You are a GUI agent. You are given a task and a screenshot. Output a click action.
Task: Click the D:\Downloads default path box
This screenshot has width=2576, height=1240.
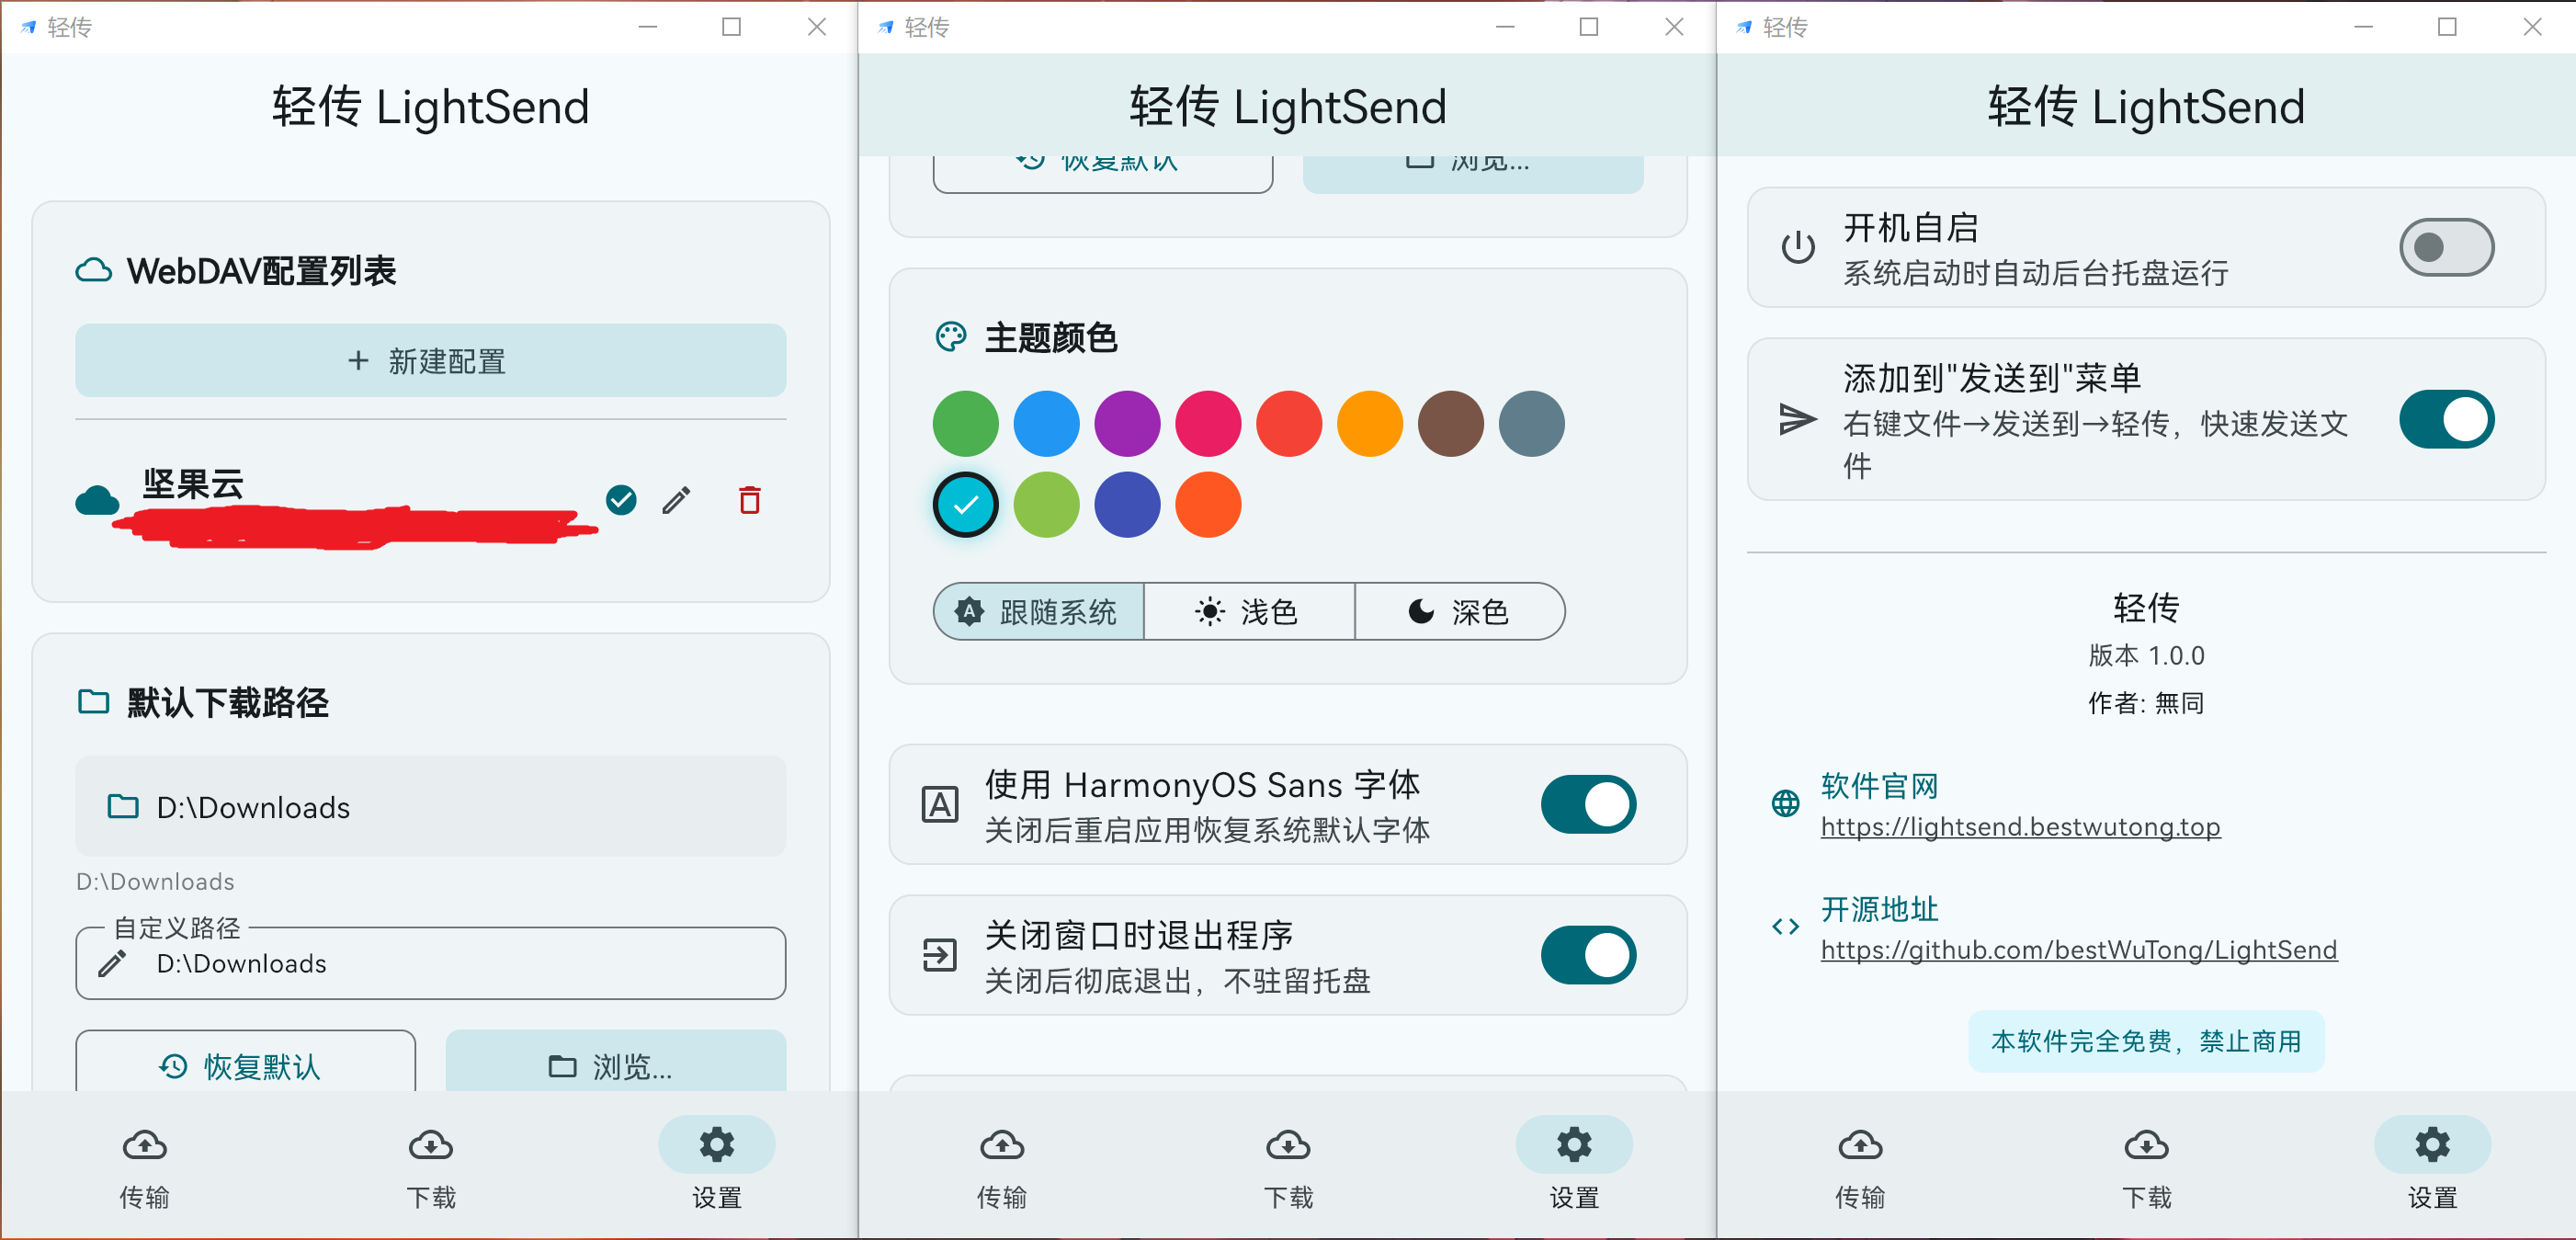[431, 806]
